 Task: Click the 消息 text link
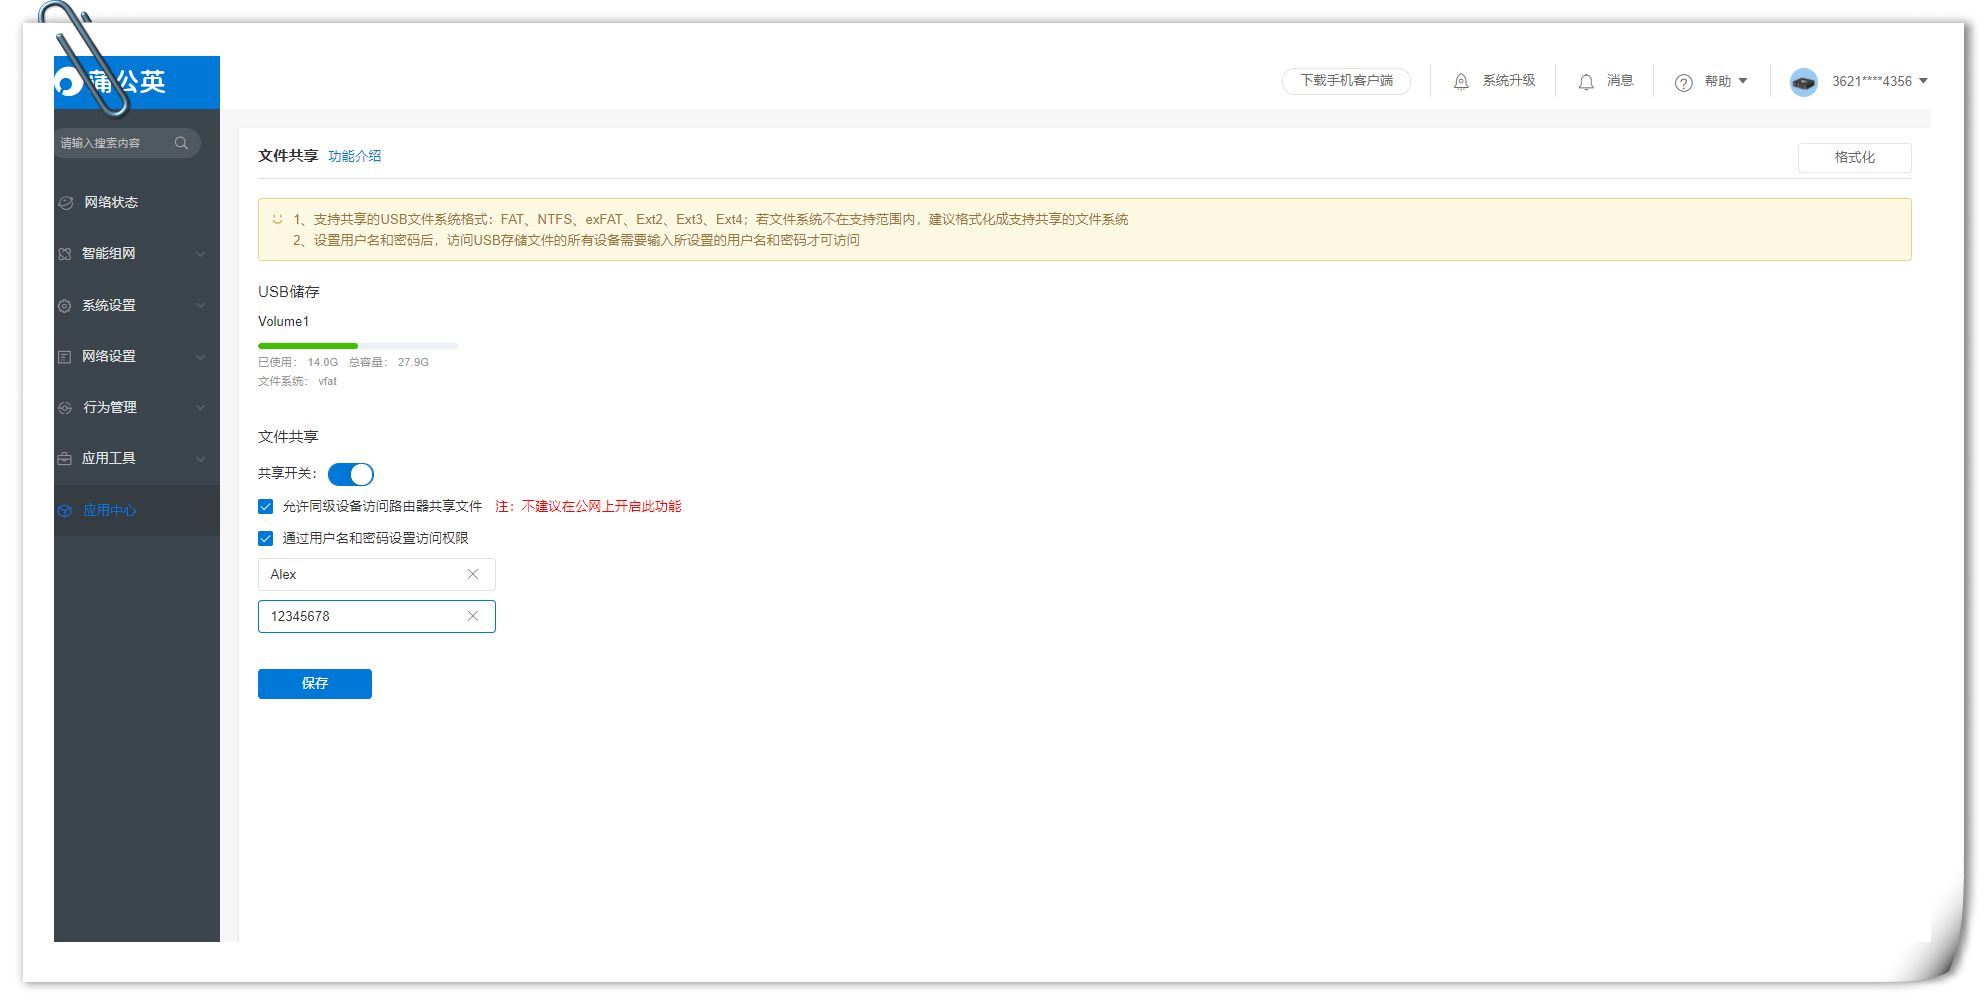coord(1620,81)
